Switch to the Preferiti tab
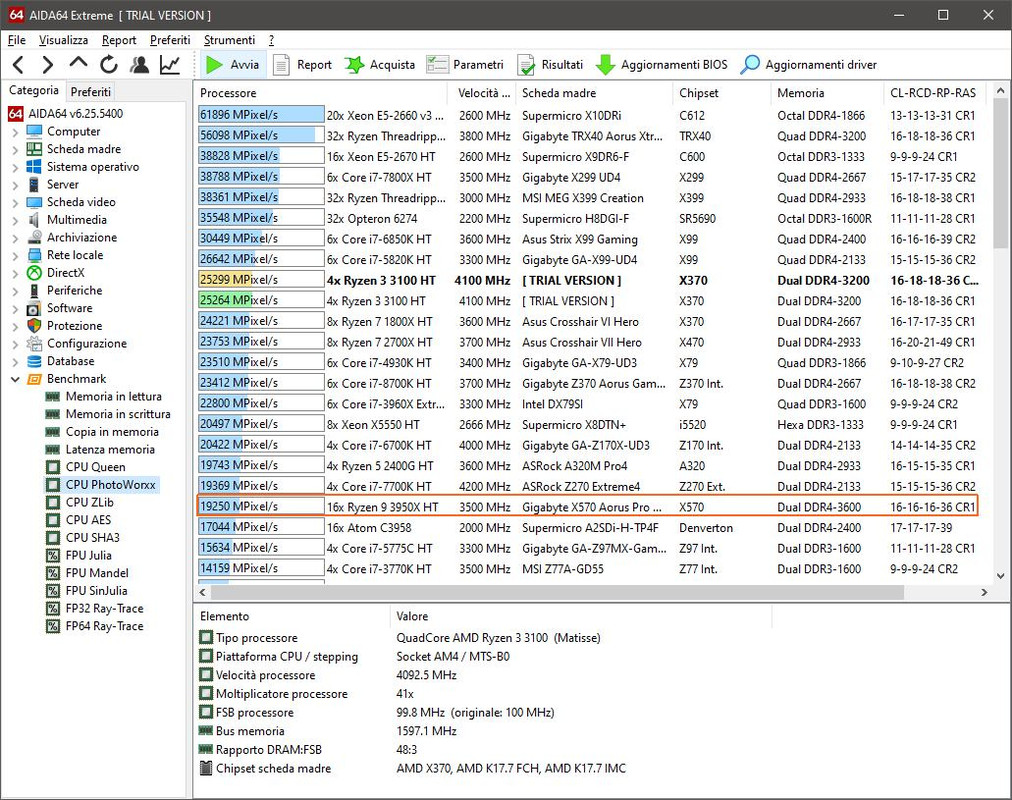This screenshot has width=1012, height=800. 91,92
